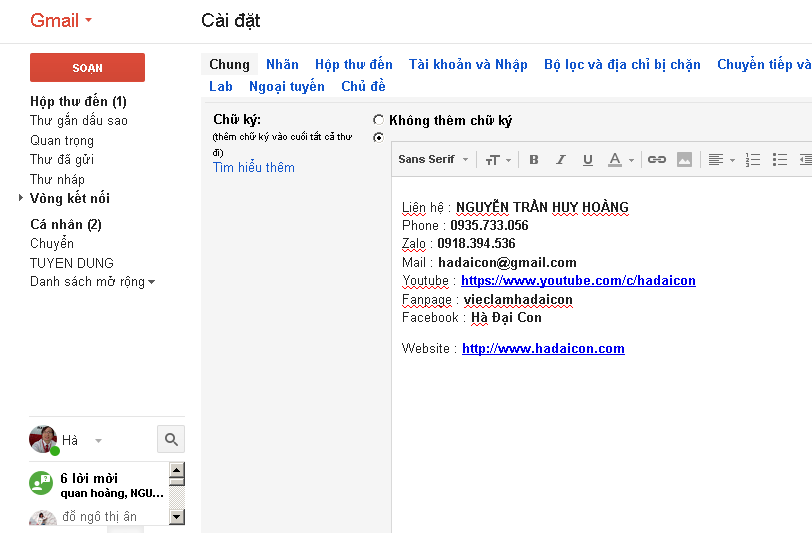Open the Hà chat status dropdown arrow
This screenshot has width=812, height=533.
pos(98,441)
